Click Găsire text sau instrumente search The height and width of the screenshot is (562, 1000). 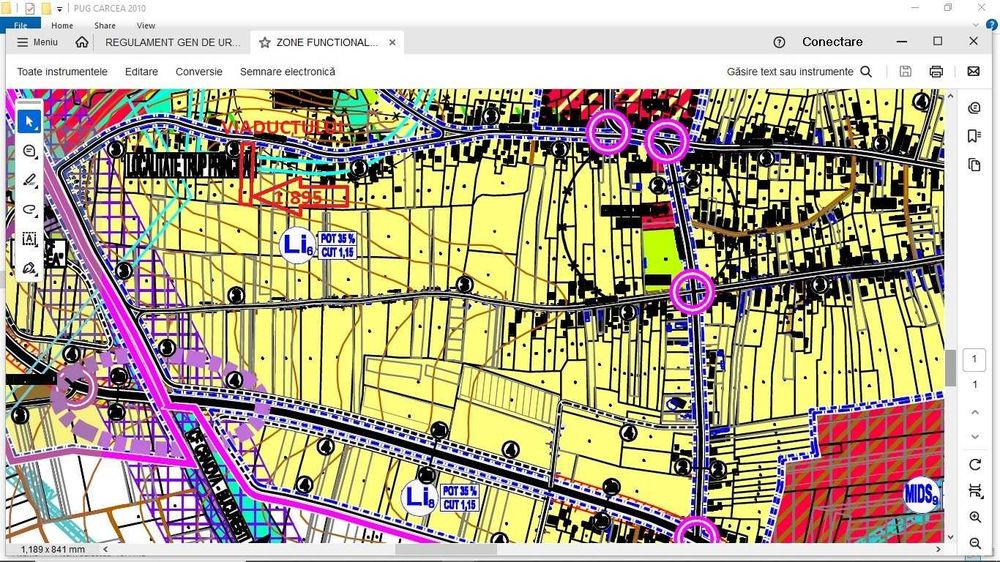coord(790,71)
